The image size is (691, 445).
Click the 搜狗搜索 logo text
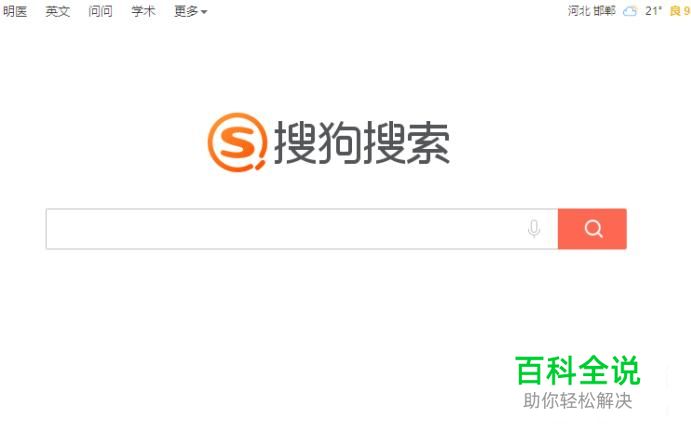362,143
